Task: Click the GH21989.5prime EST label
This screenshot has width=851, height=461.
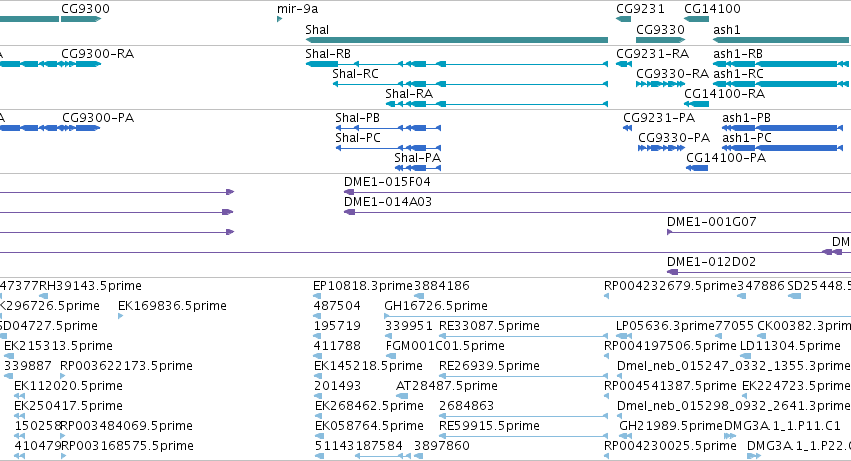Action: [x=671, y=426]
